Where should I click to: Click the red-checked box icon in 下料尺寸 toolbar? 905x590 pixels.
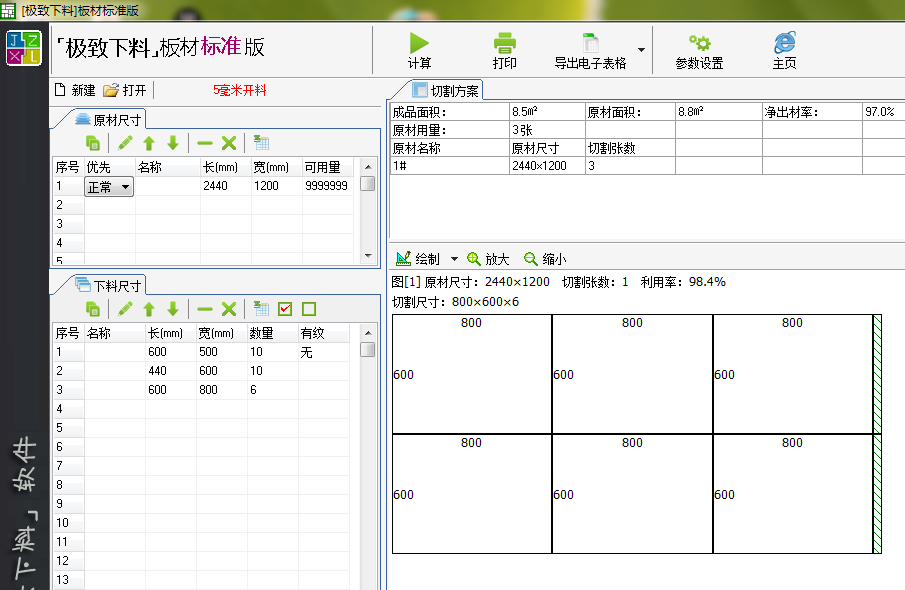click(x=285, y=309)
